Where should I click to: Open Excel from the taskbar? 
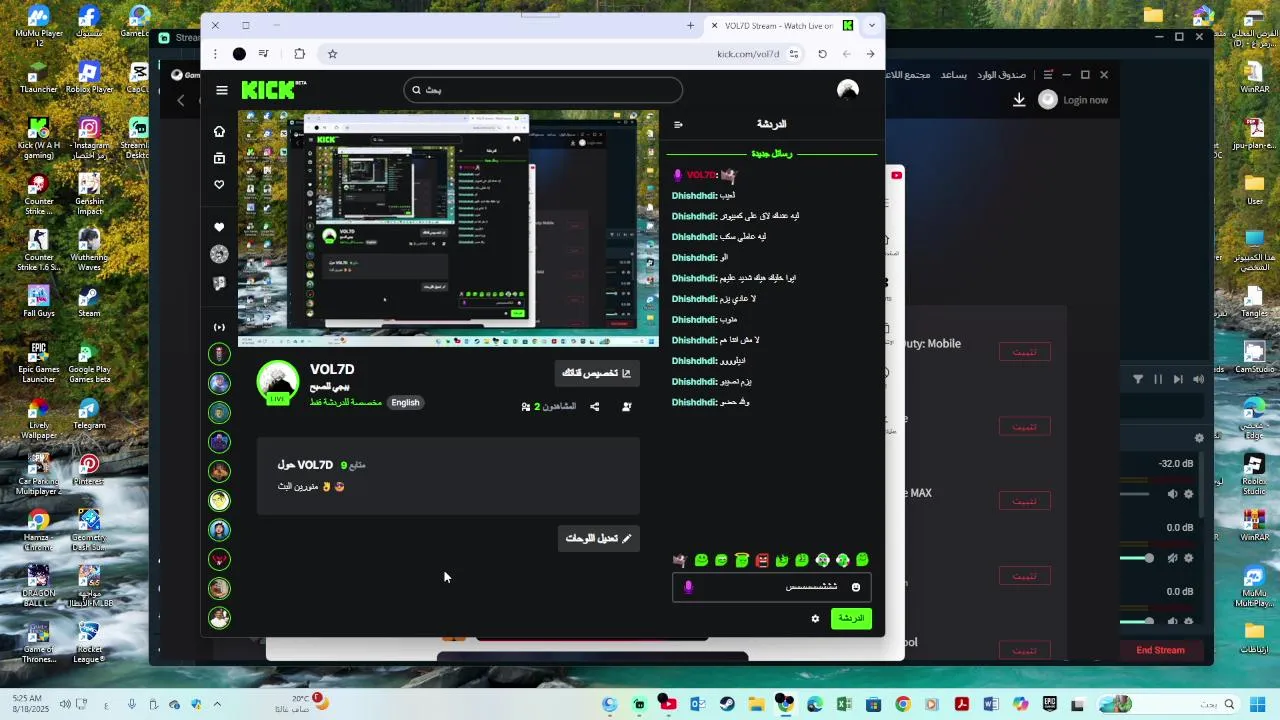pos(844,705)
